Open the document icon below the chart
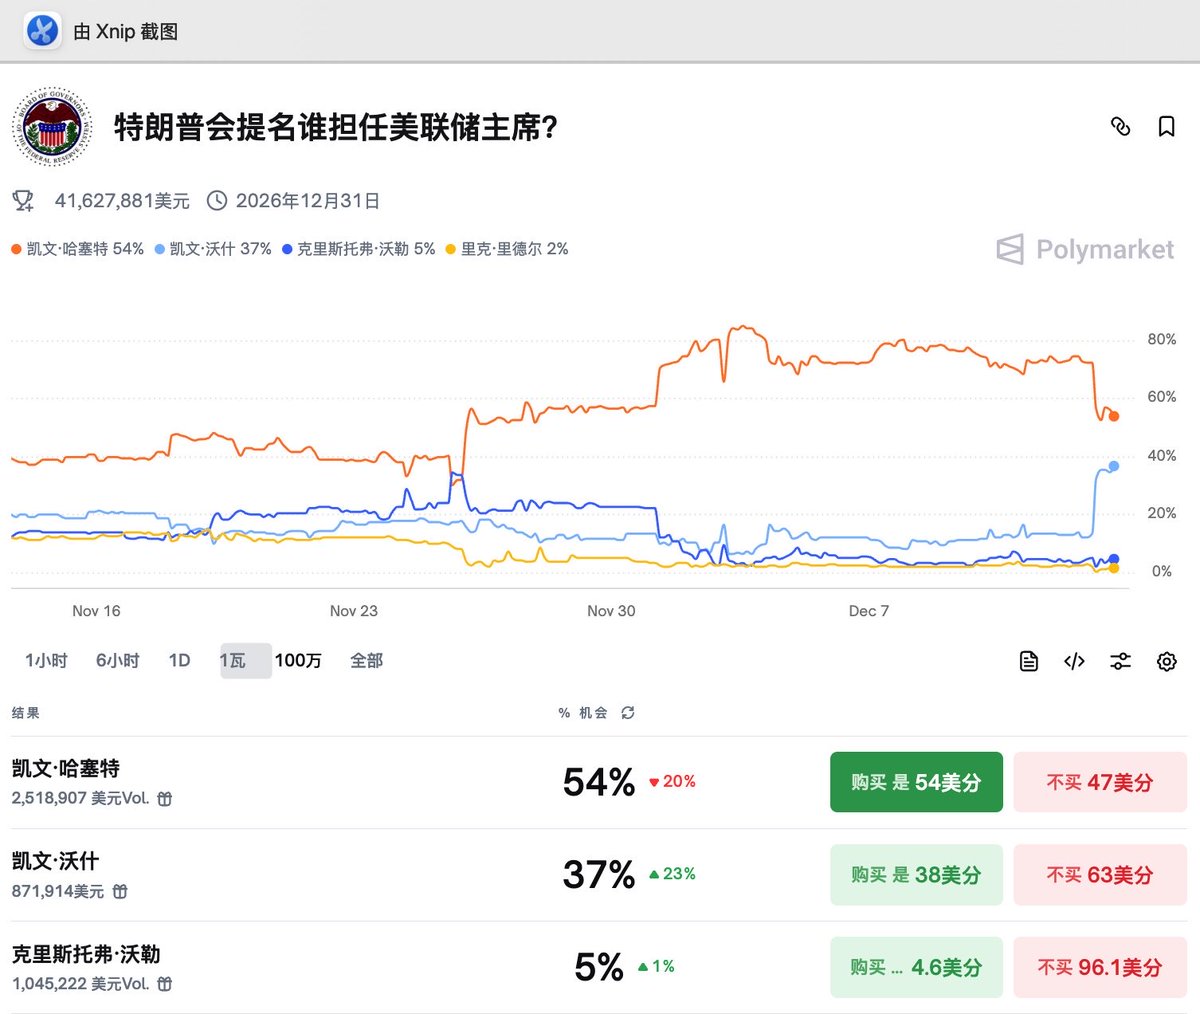 1028,661
